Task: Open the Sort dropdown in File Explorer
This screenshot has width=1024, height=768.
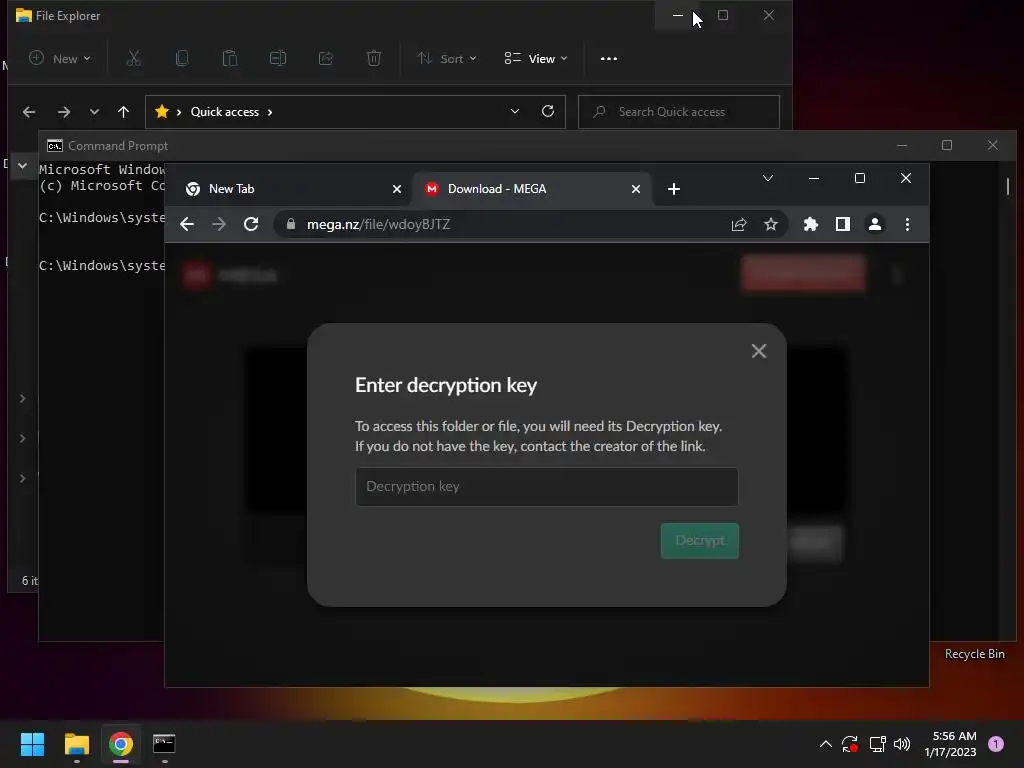Action: [x=447, y=59]
